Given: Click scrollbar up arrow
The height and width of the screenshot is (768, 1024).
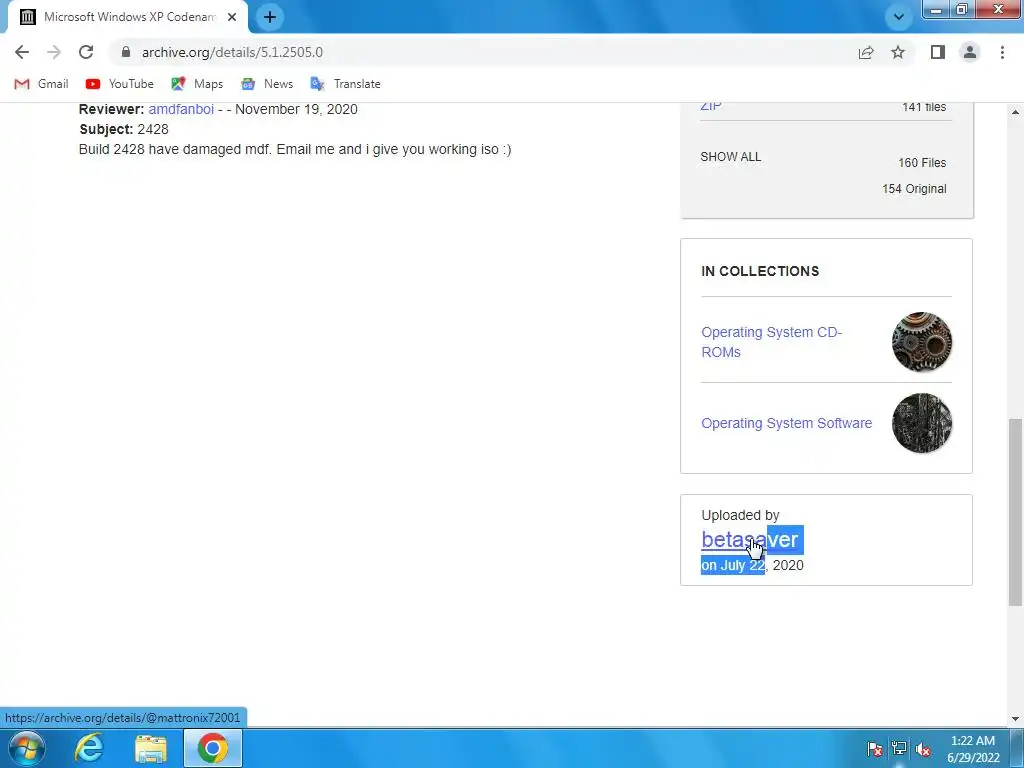Looking at the screenshot, I should tap(1015, 112).
